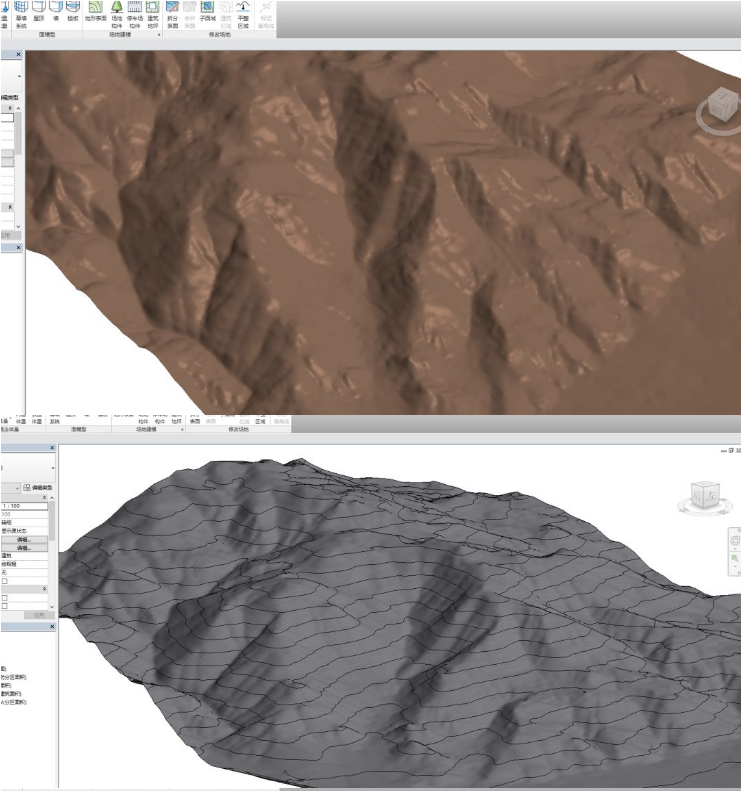Click the Property Line (建筑红线) tool
The width and height of the screenshot is (745, 791).
point(226,14)
